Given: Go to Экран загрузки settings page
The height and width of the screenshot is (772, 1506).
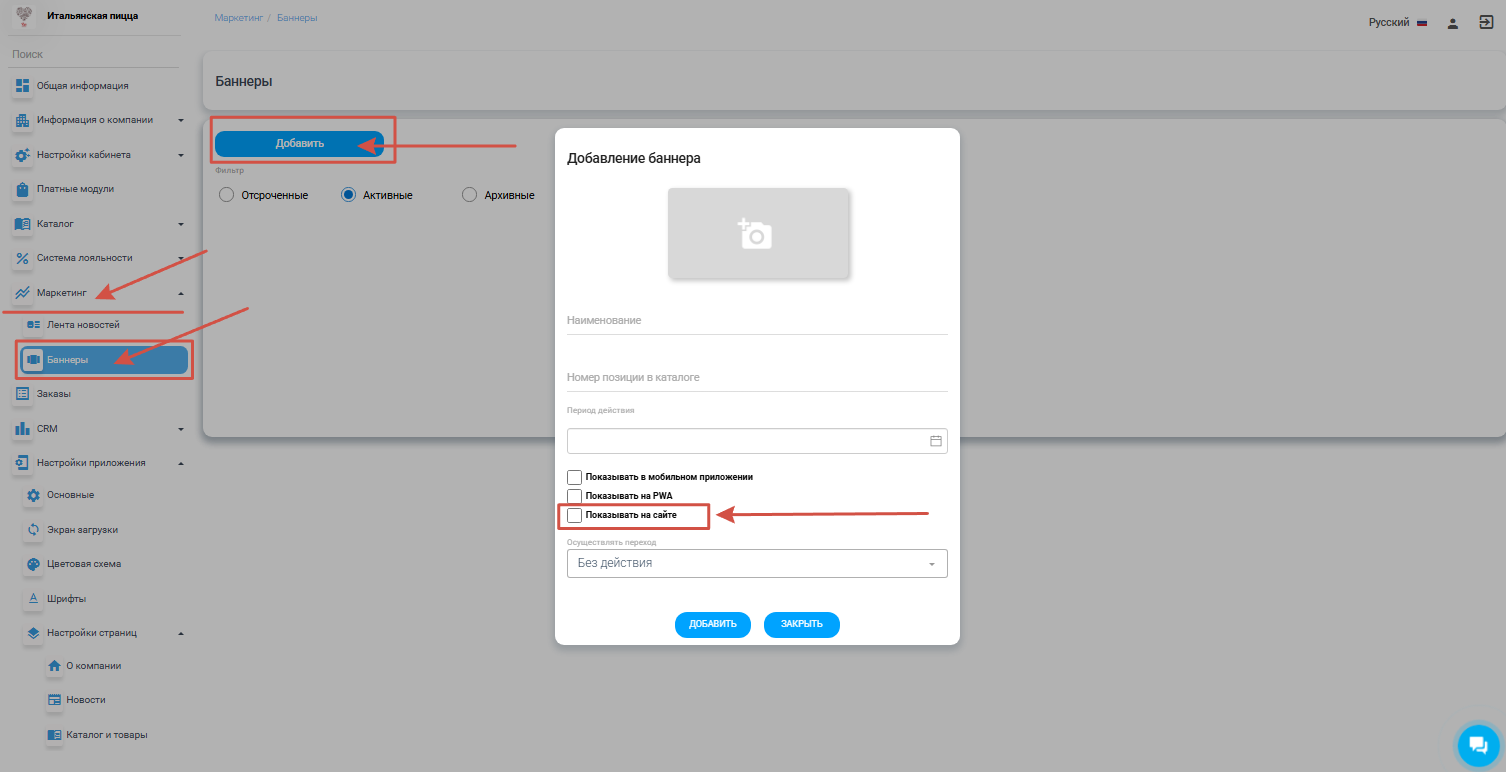Looking at the screenshot, I should click(82, 529).
